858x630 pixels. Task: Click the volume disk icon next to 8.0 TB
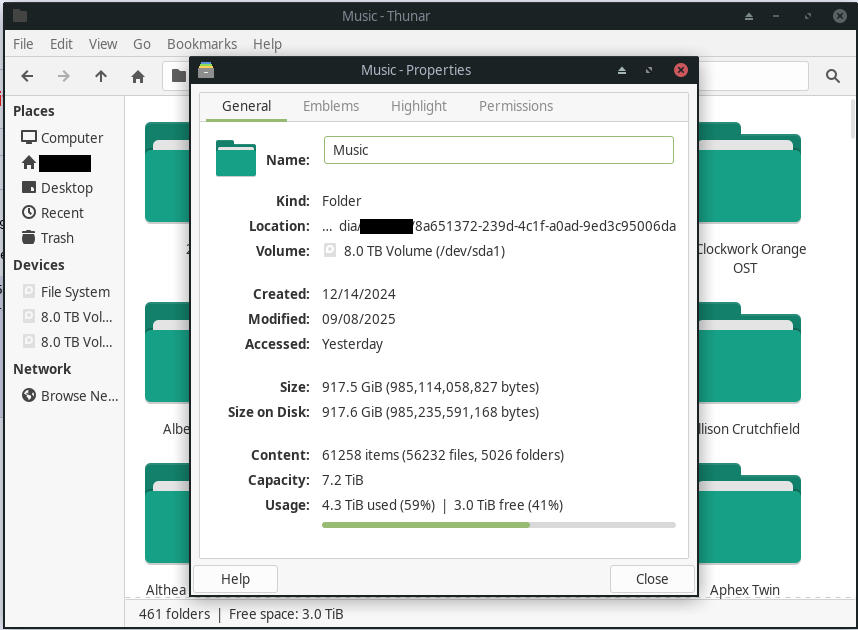coord(329,251)
